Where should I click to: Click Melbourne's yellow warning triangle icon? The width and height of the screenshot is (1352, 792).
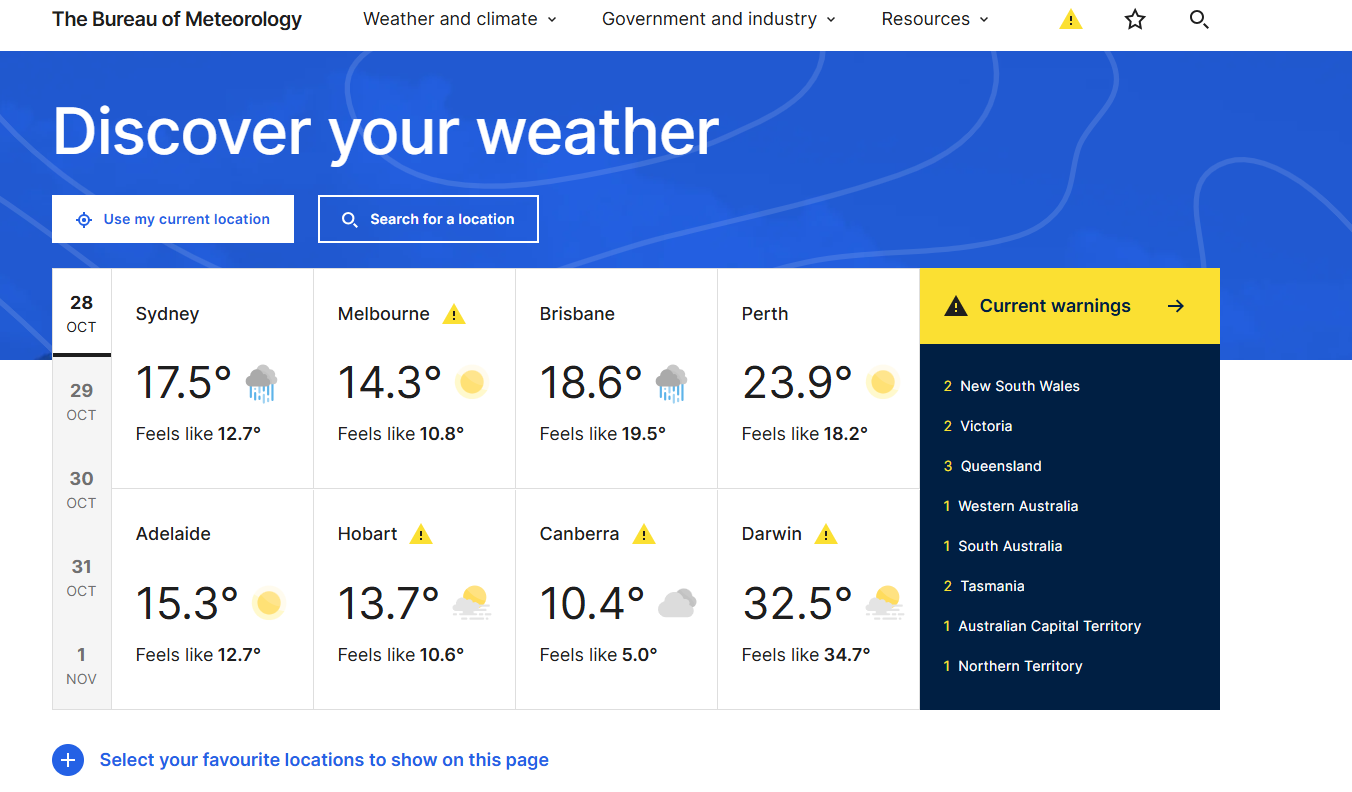[x=454, y=315]
